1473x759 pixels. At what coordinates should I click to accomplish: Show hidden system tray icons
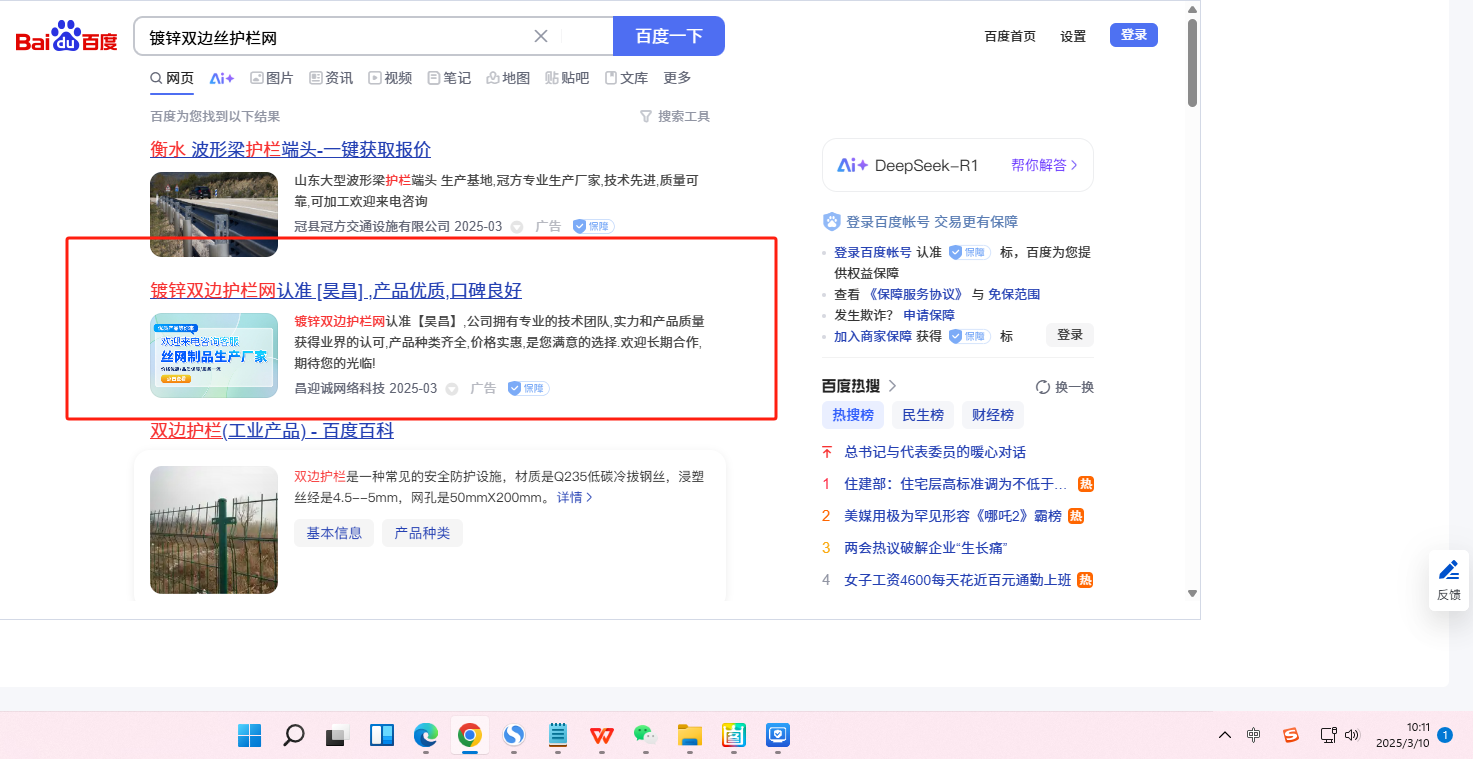tap(1224, 736)
